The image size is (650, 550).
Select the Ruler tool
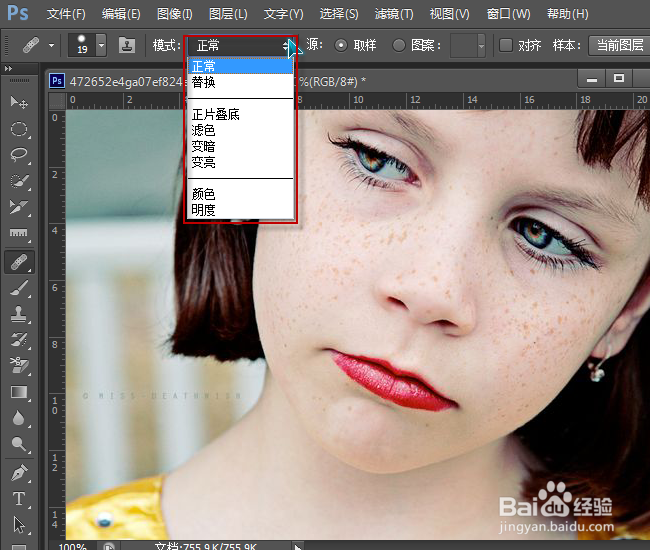(19, 233)
